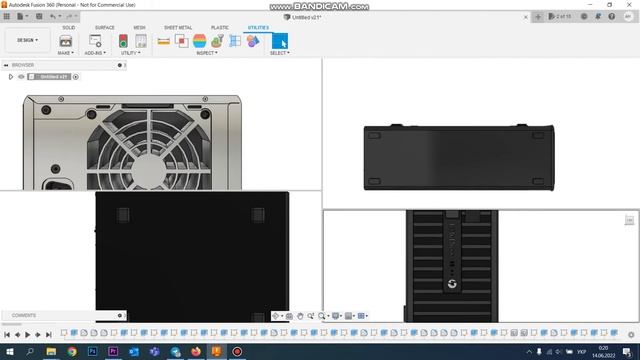This screenshot has width=640, height=360.
Task: Open the Help question mark menu
Action: (x=611, y=17)
